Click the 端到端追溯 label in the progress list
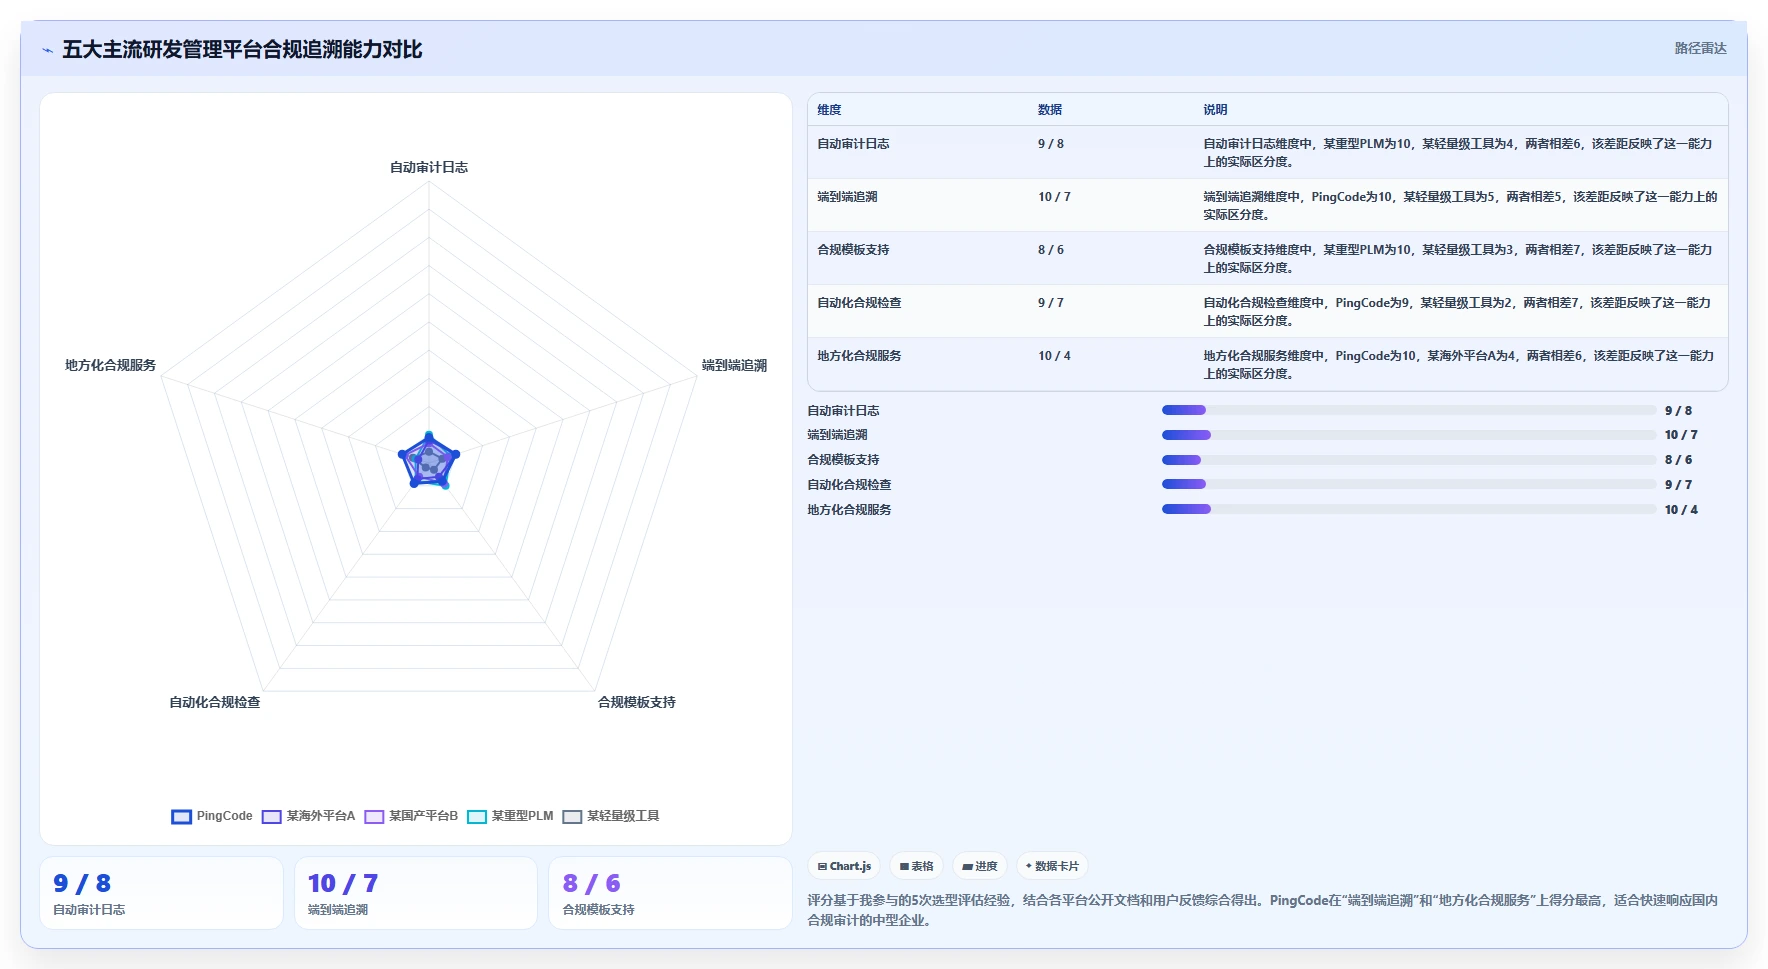Image resolution: width=1768 pixels, height=969 pixels. (x=837, y=435)
